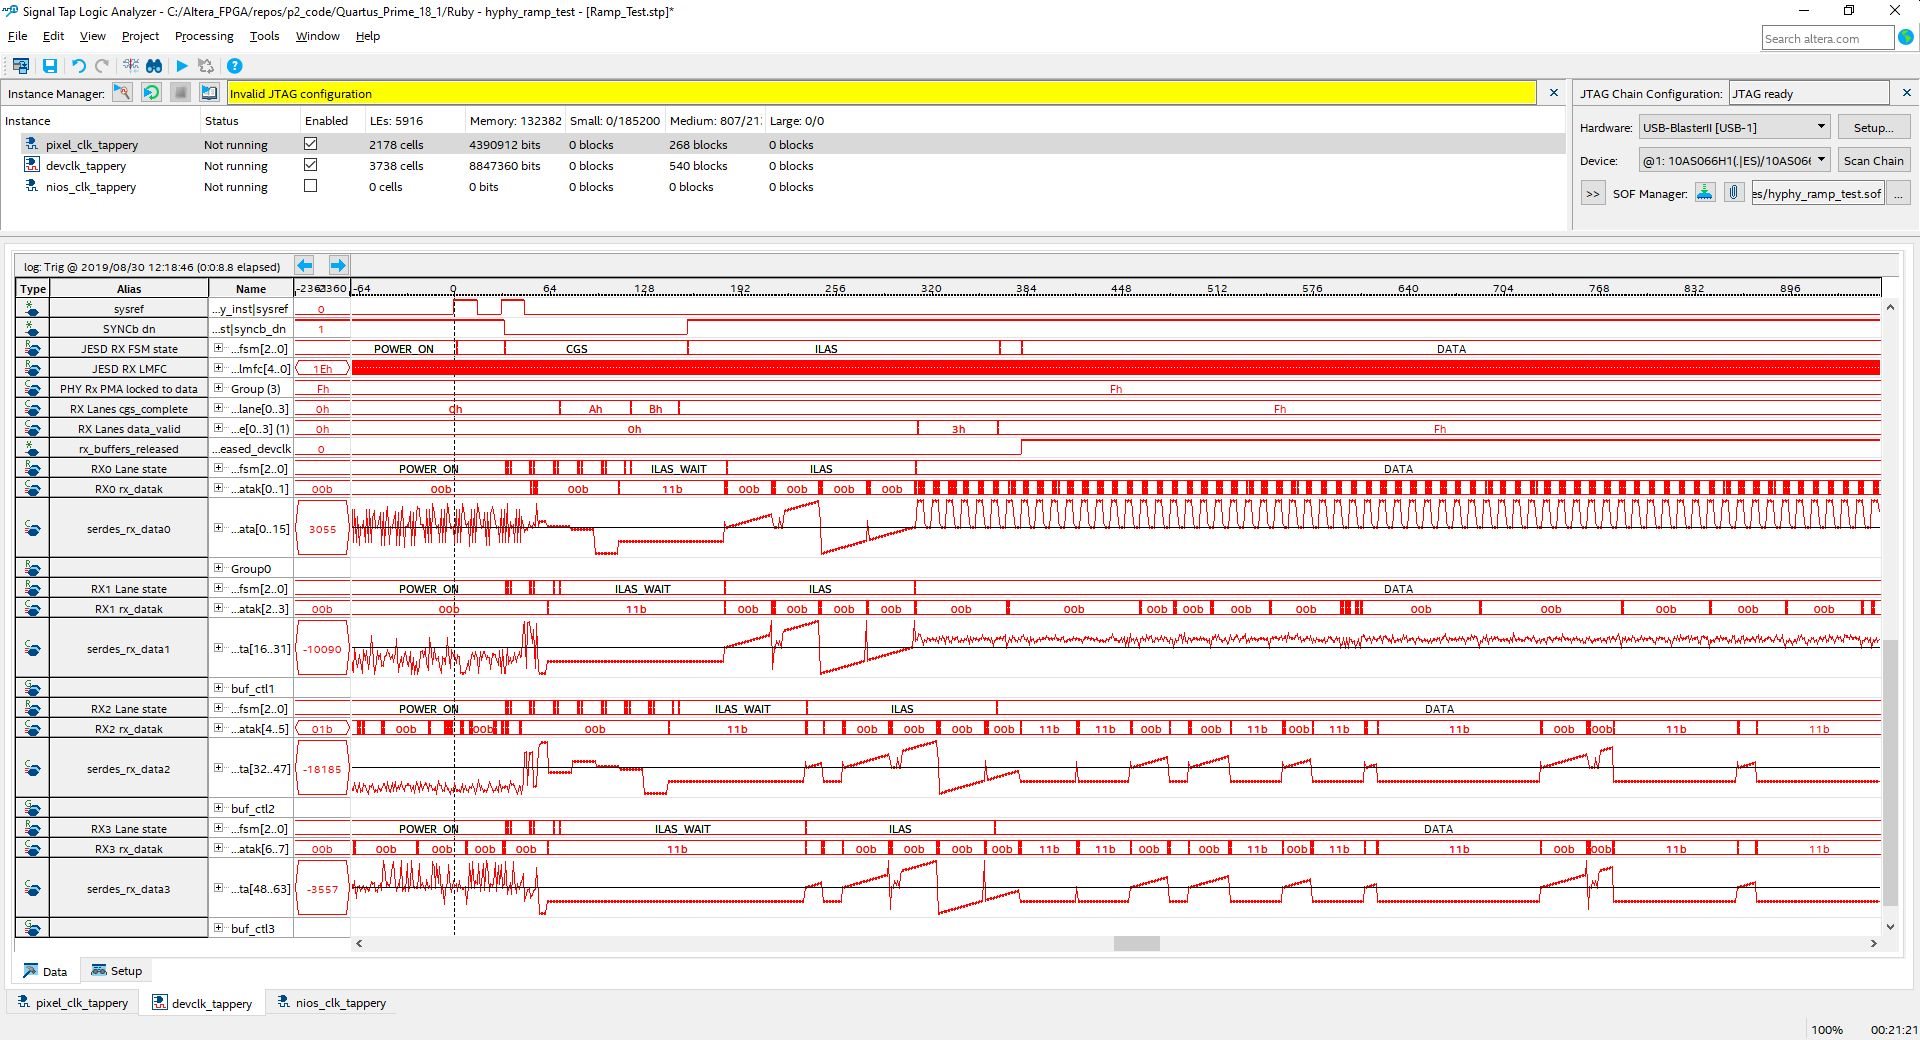The height and width of the screenshot is (1040, 1920).
Task: Click the previous log left arrow
Action: 305,265
